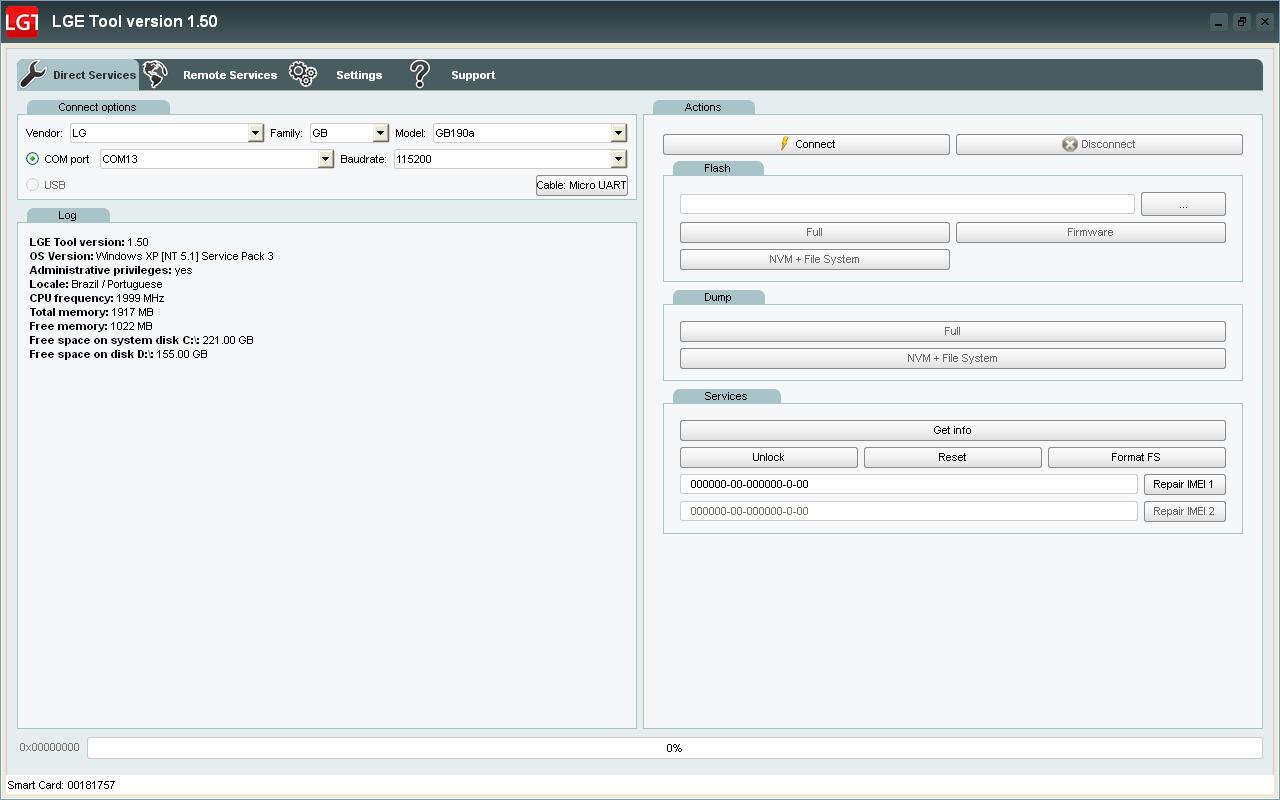The image size is (1280, 800).
Task: Click the Repair IMEI 2 button
Action: coord(1184,511)
